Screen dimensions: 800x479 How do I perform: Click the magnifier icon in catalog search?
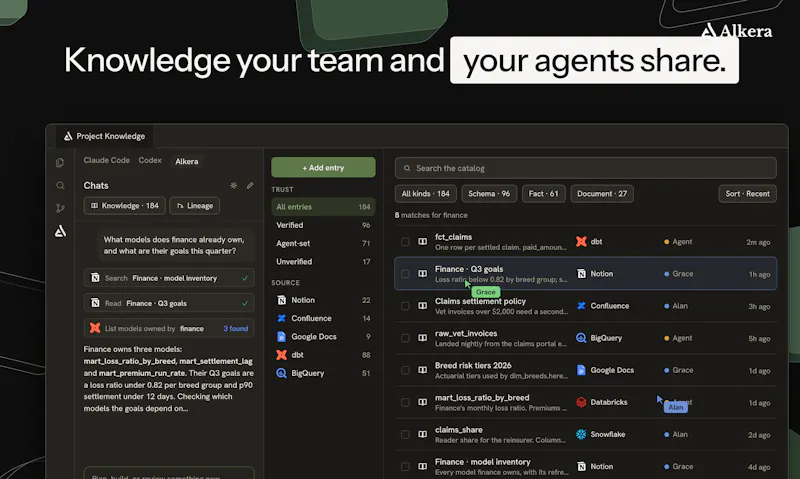tap(407, 168)
